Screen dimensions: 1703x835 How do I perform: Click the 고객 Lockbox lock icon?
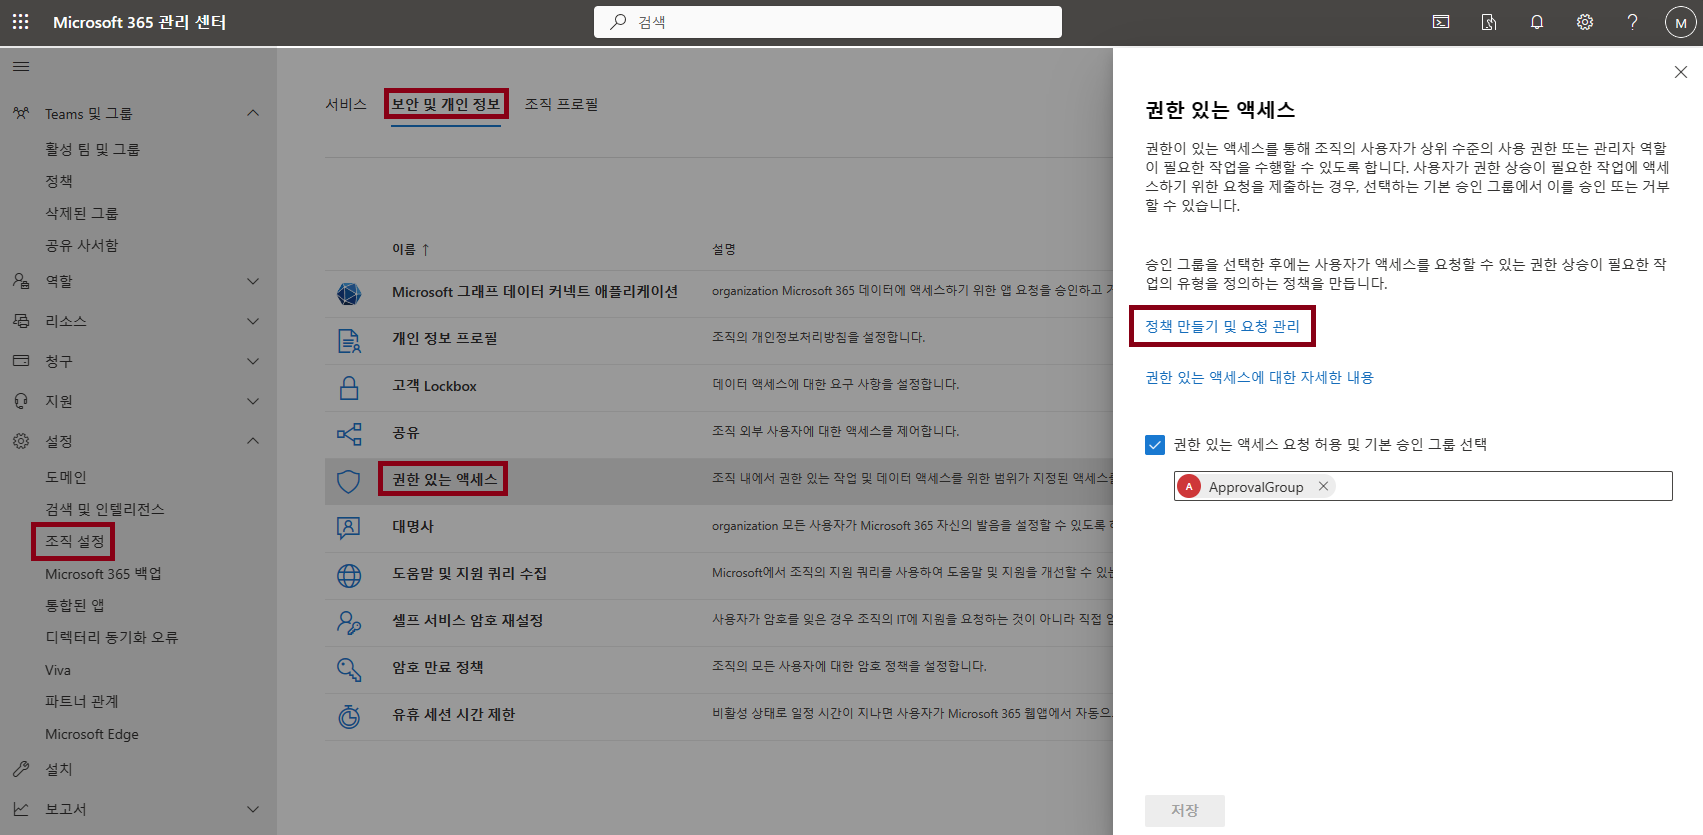click(x=349, y=387)
